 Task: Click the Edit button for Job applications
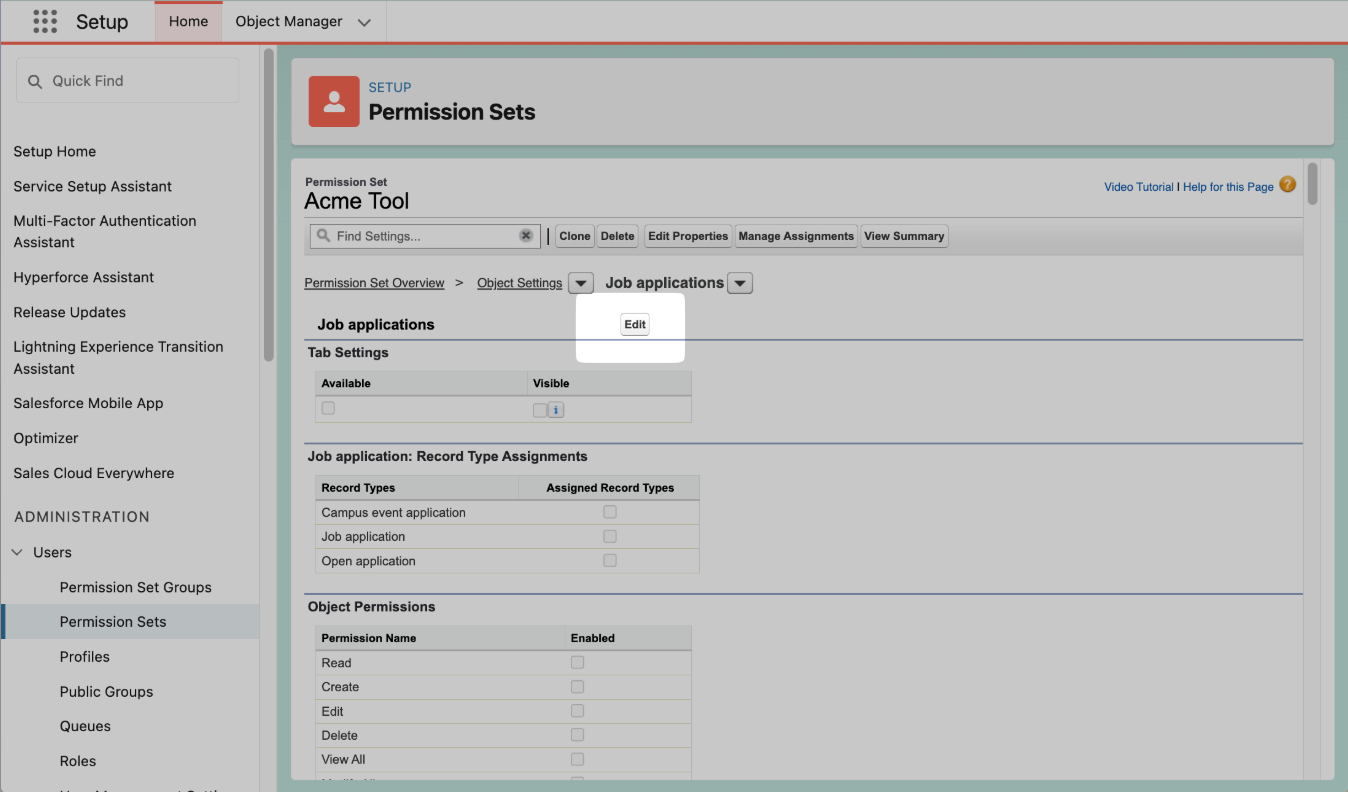pos(635,324)
